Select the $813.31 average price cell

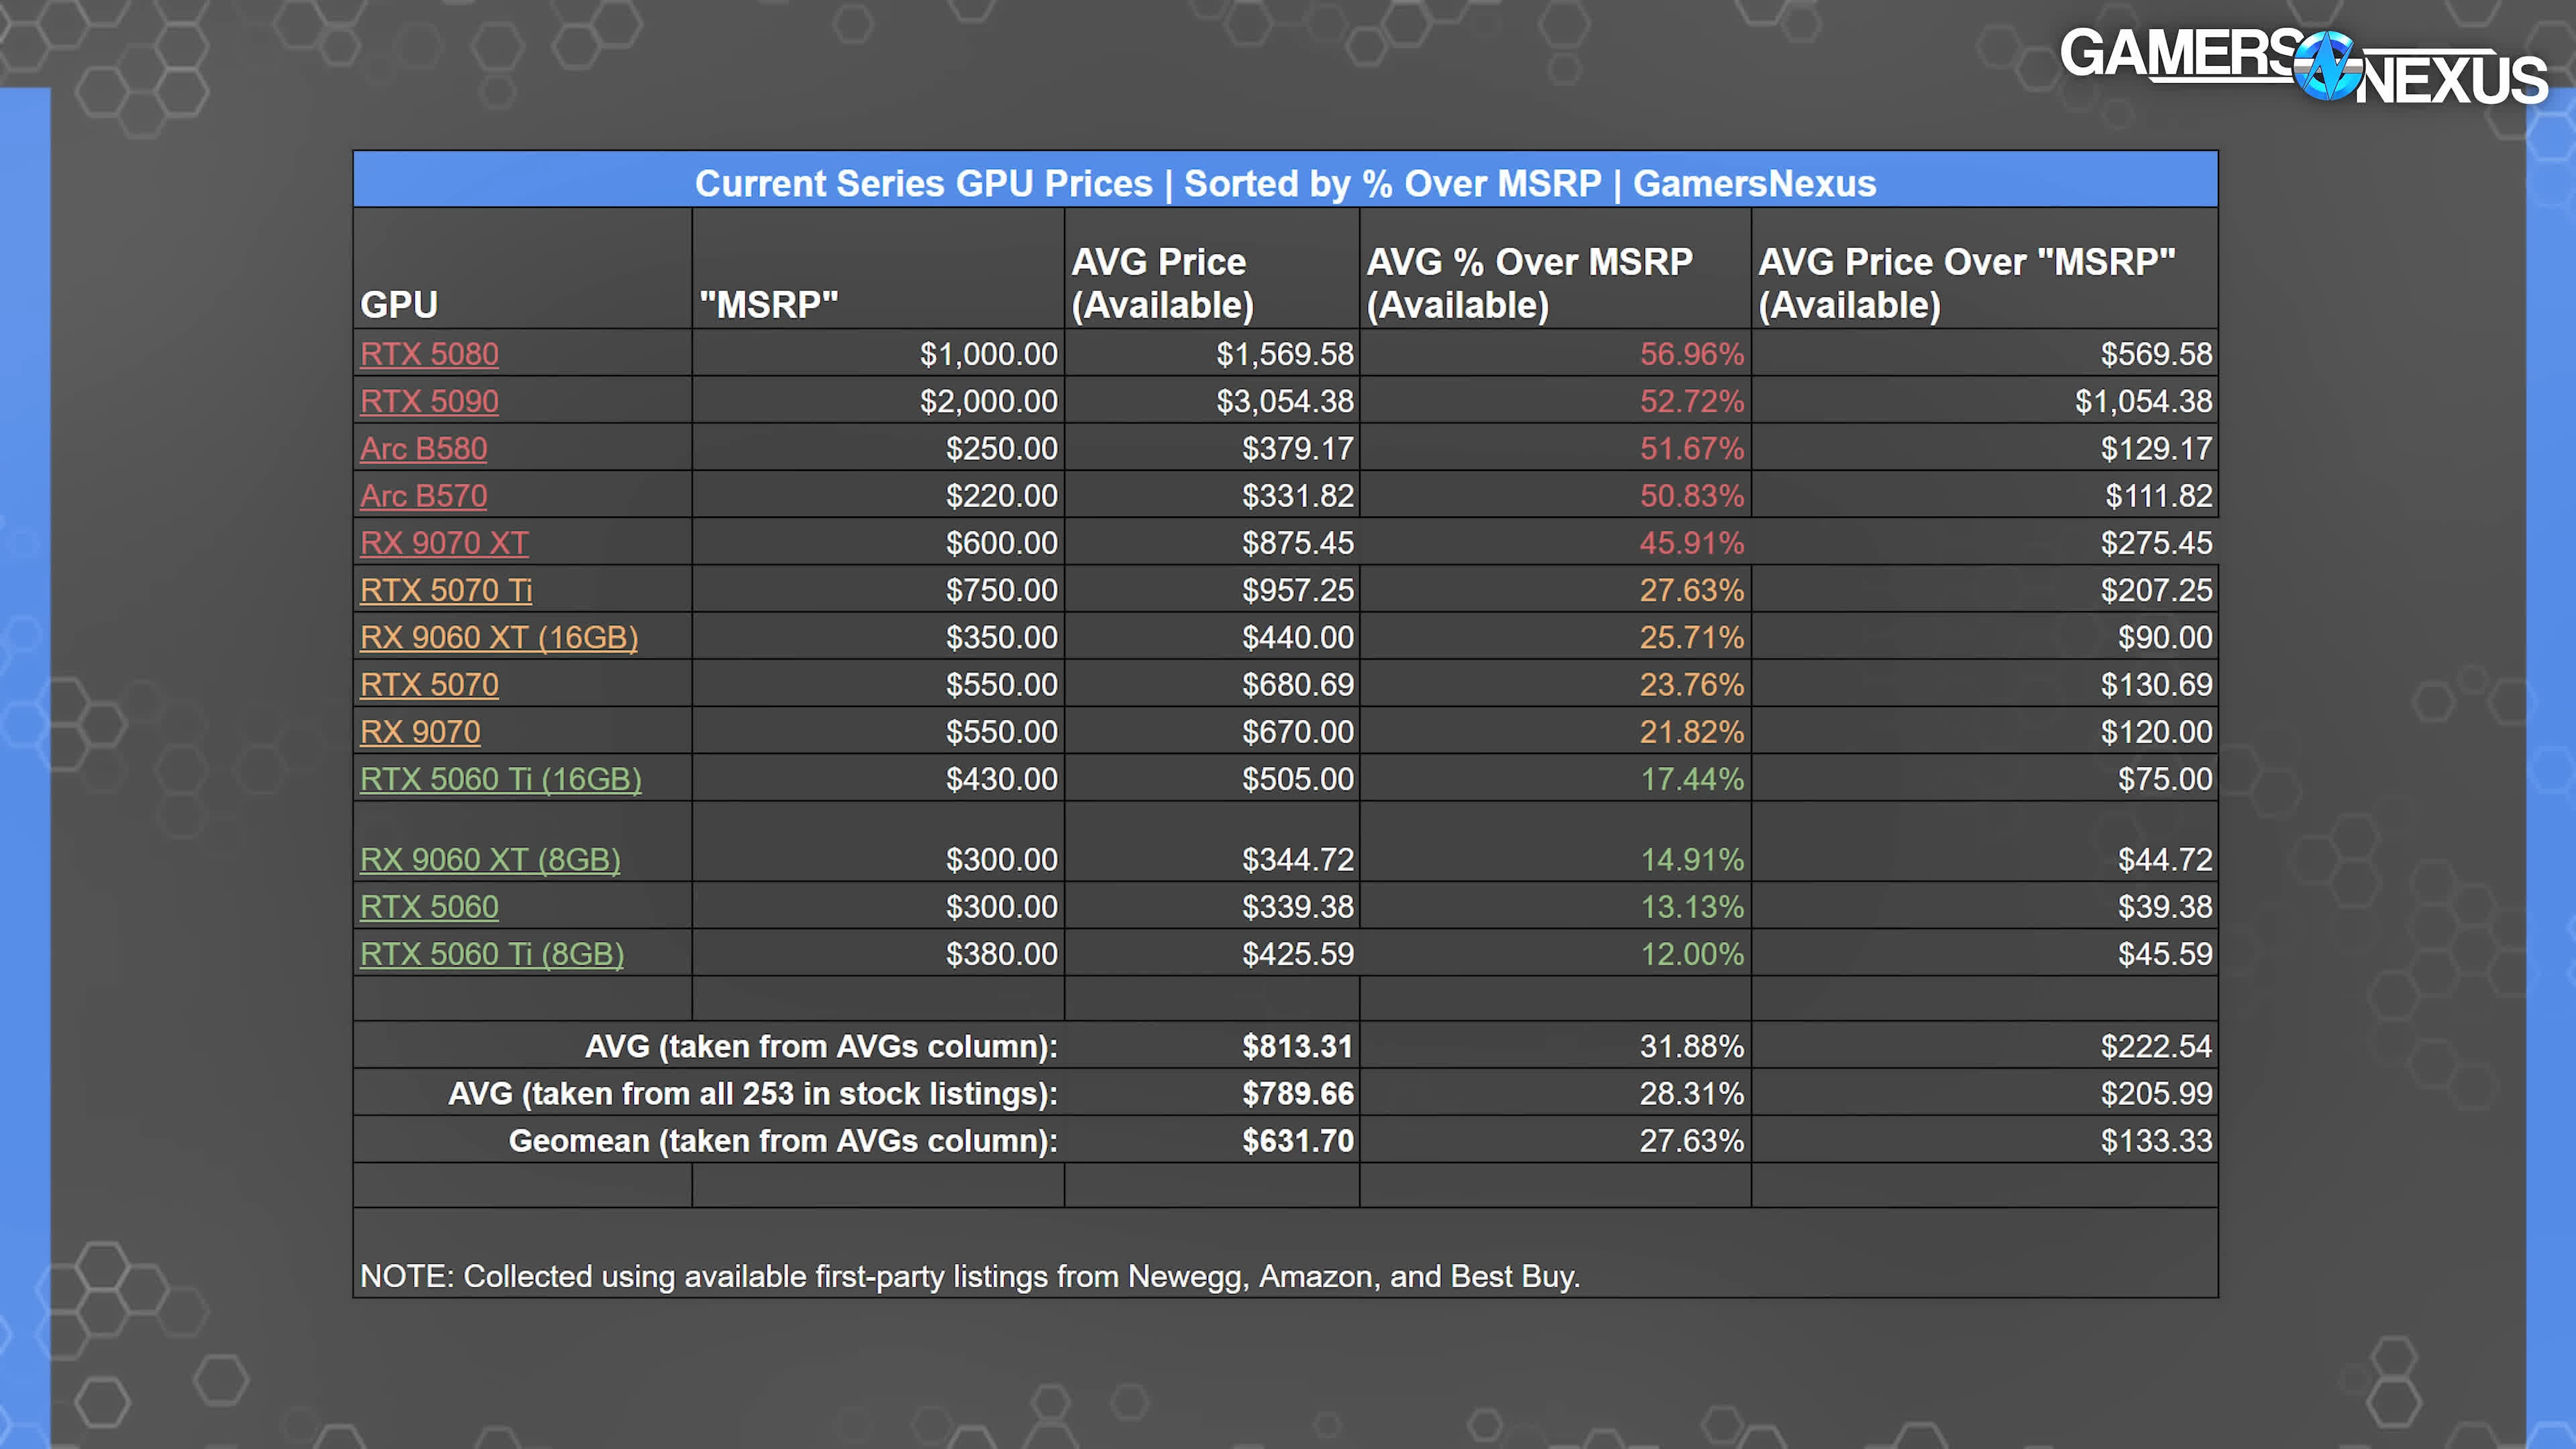[x=1297, y=1046]
